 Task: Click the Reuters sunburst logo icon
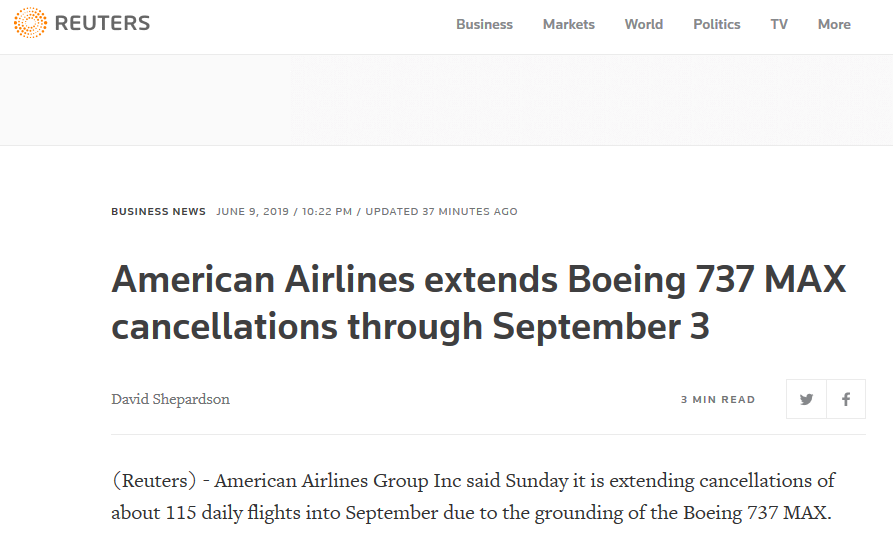(30, 23)
